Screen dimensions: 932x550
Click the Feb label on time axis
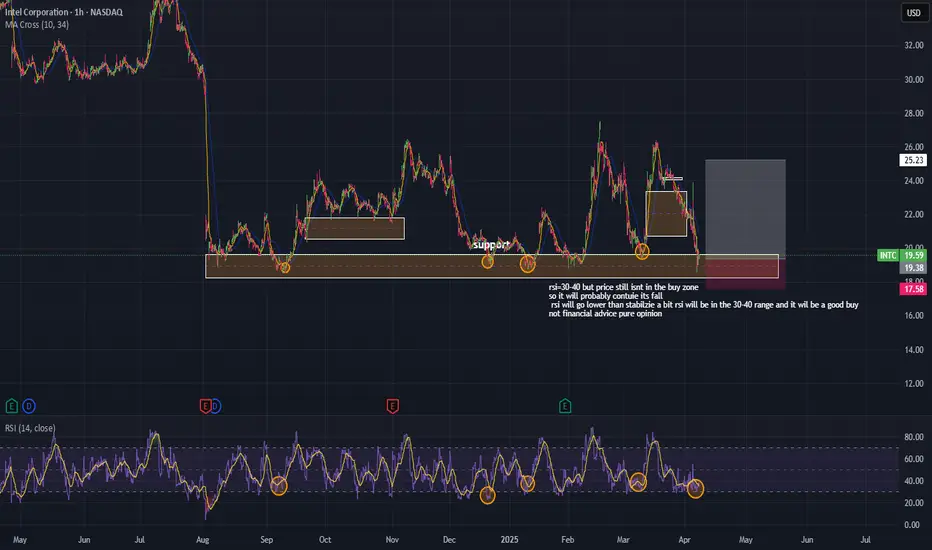pos(568,540)
